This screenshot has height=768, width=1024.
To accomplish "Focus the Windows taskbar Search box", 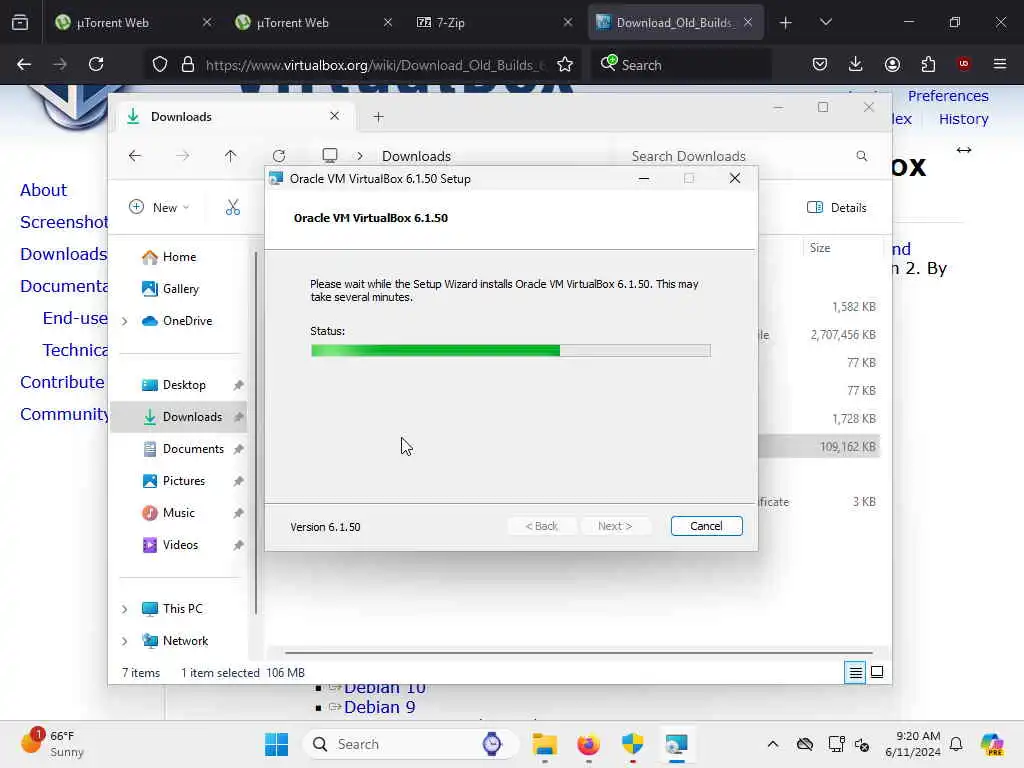I will tap(410, 744).
